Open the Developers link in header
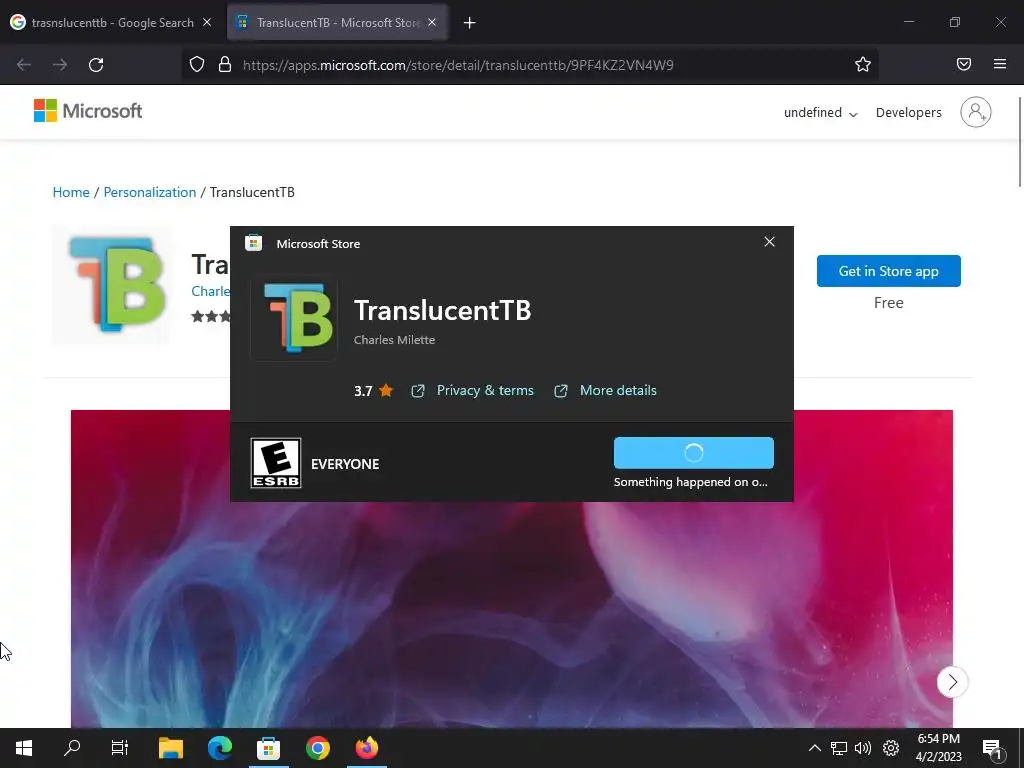Image resolution: width=1024 pixels, height=768 pixels. [908, 112]
